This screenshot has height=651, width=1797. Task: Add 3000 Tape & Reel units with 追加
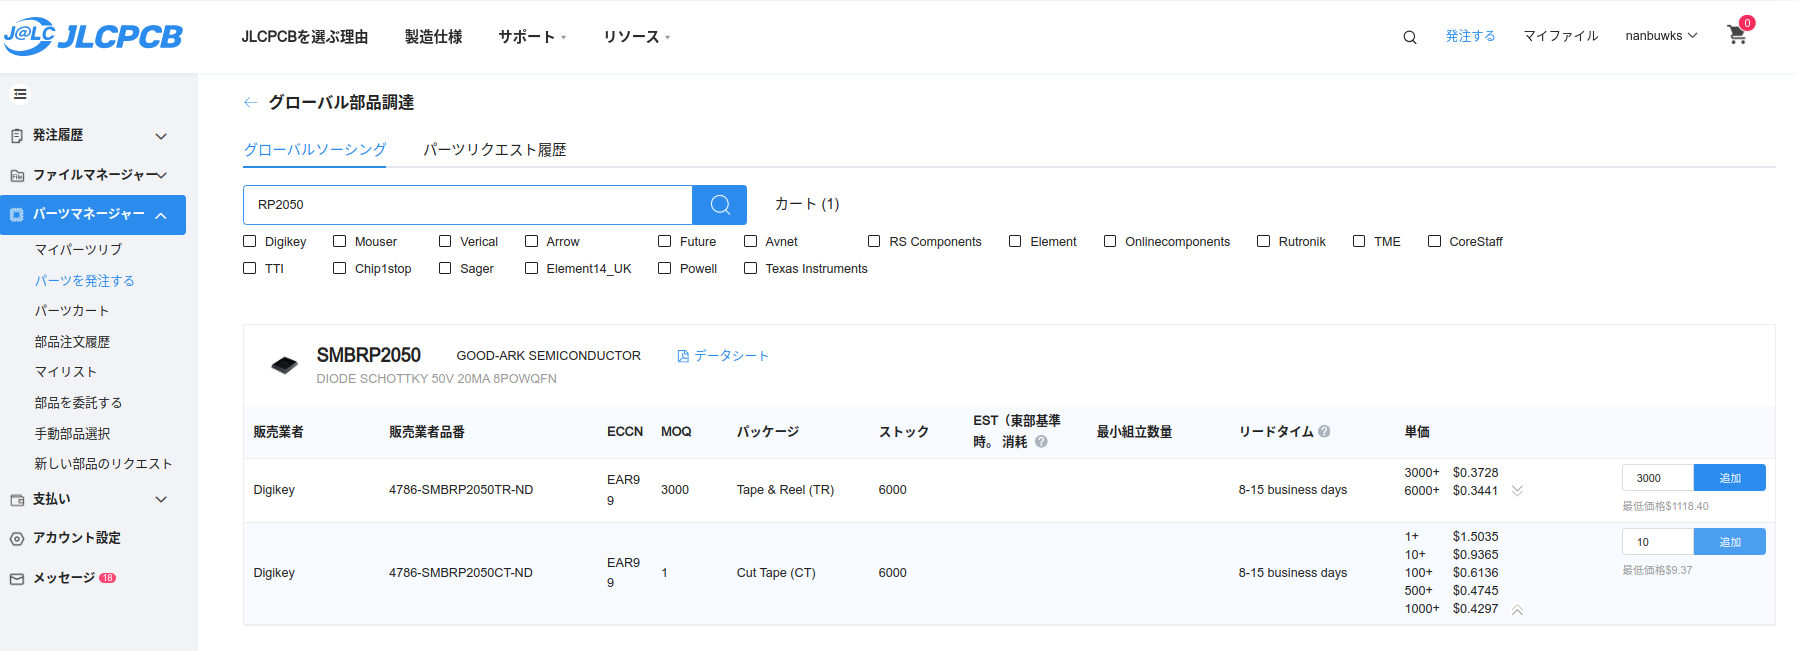coord(1730,478)
